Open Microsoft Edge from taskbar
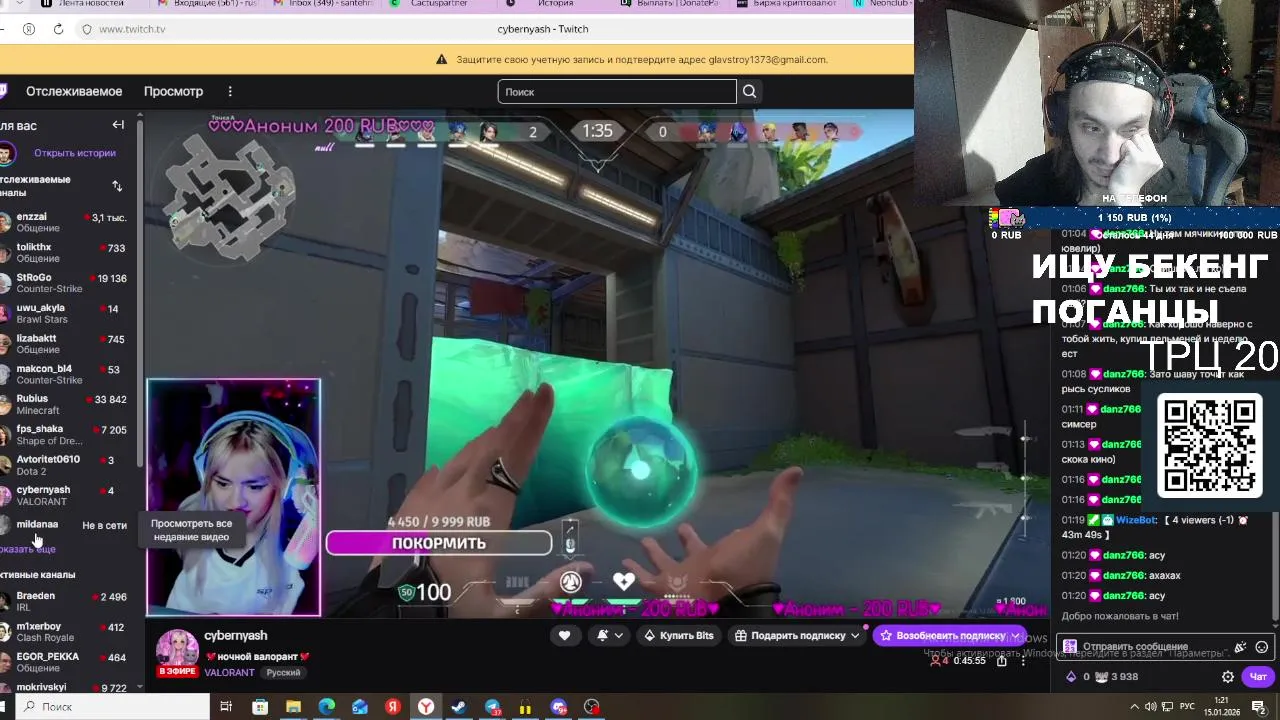Screen dimensions: 1280x720 (x=326, y=707)
